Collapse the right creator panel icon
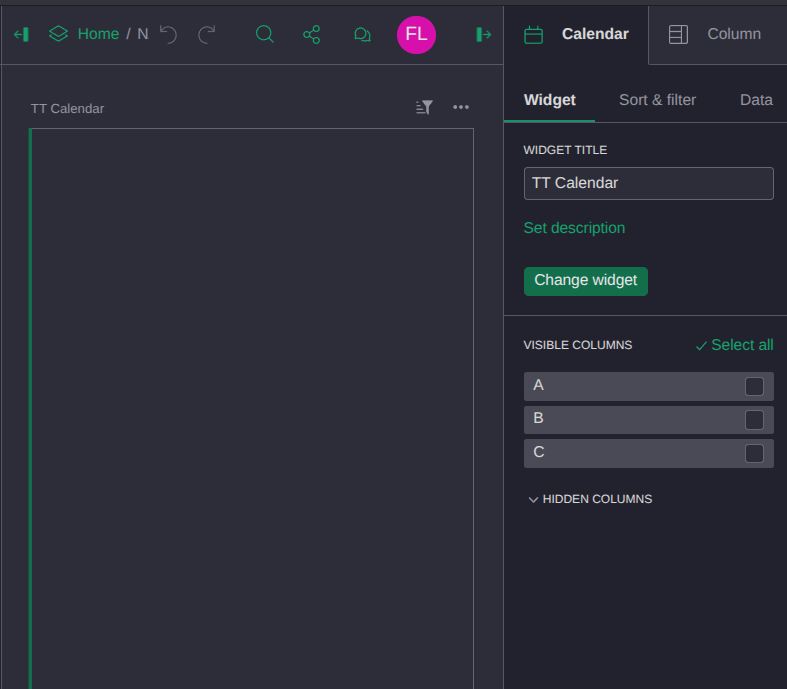 [484, 34]
